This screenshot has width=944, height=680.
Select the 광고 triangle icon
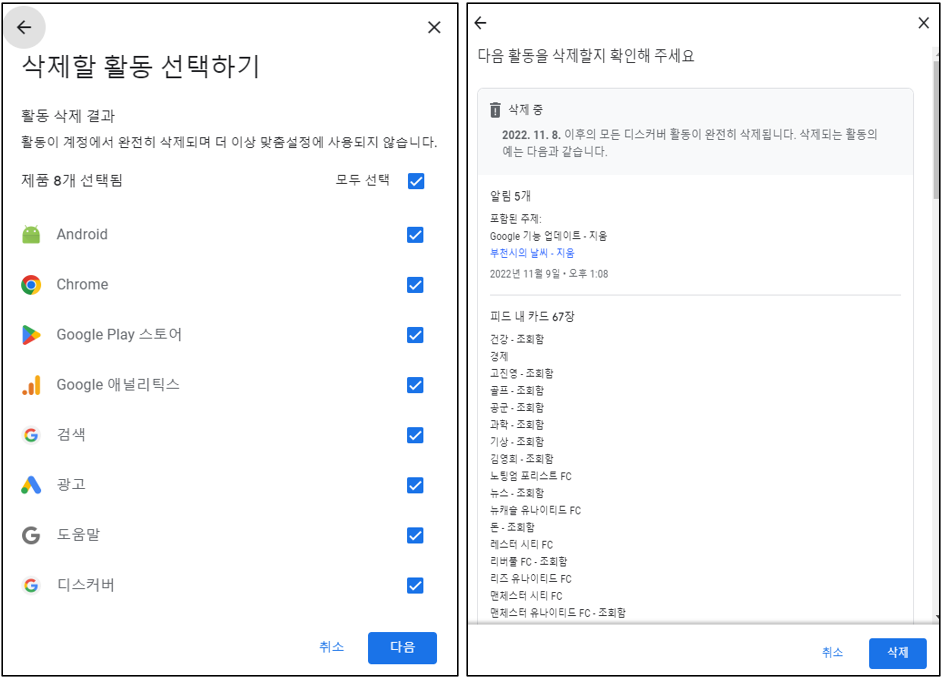click(32, 485)
